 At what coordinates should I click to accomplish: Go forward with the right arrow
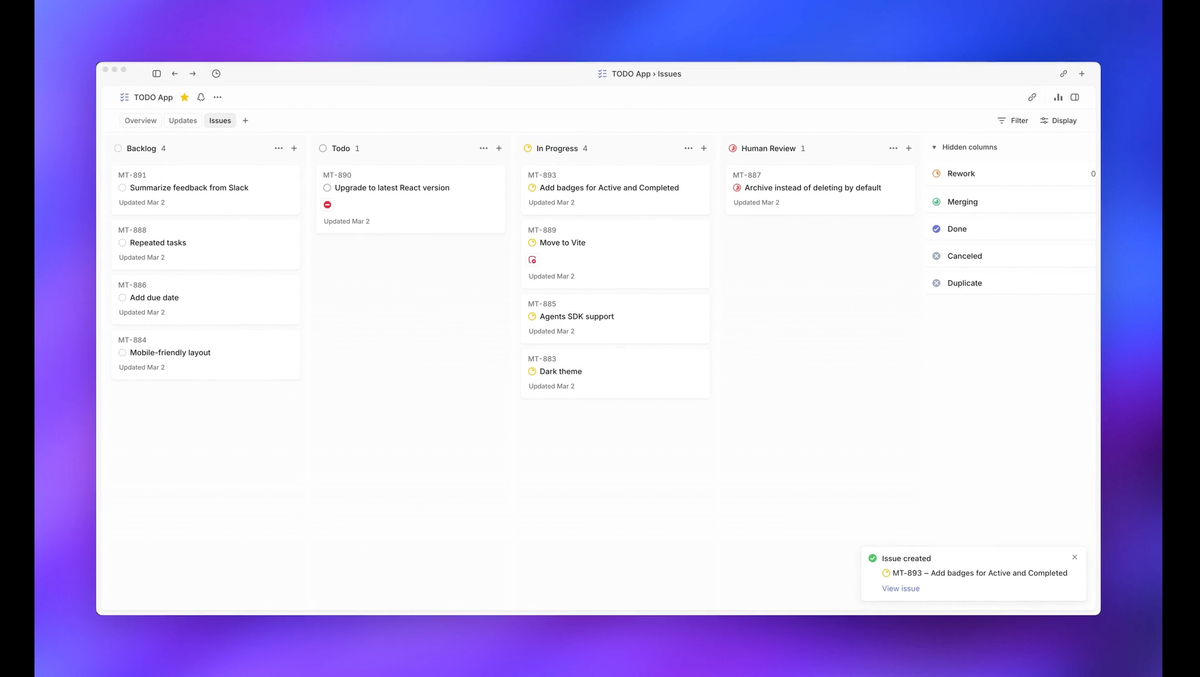(193, 73)
